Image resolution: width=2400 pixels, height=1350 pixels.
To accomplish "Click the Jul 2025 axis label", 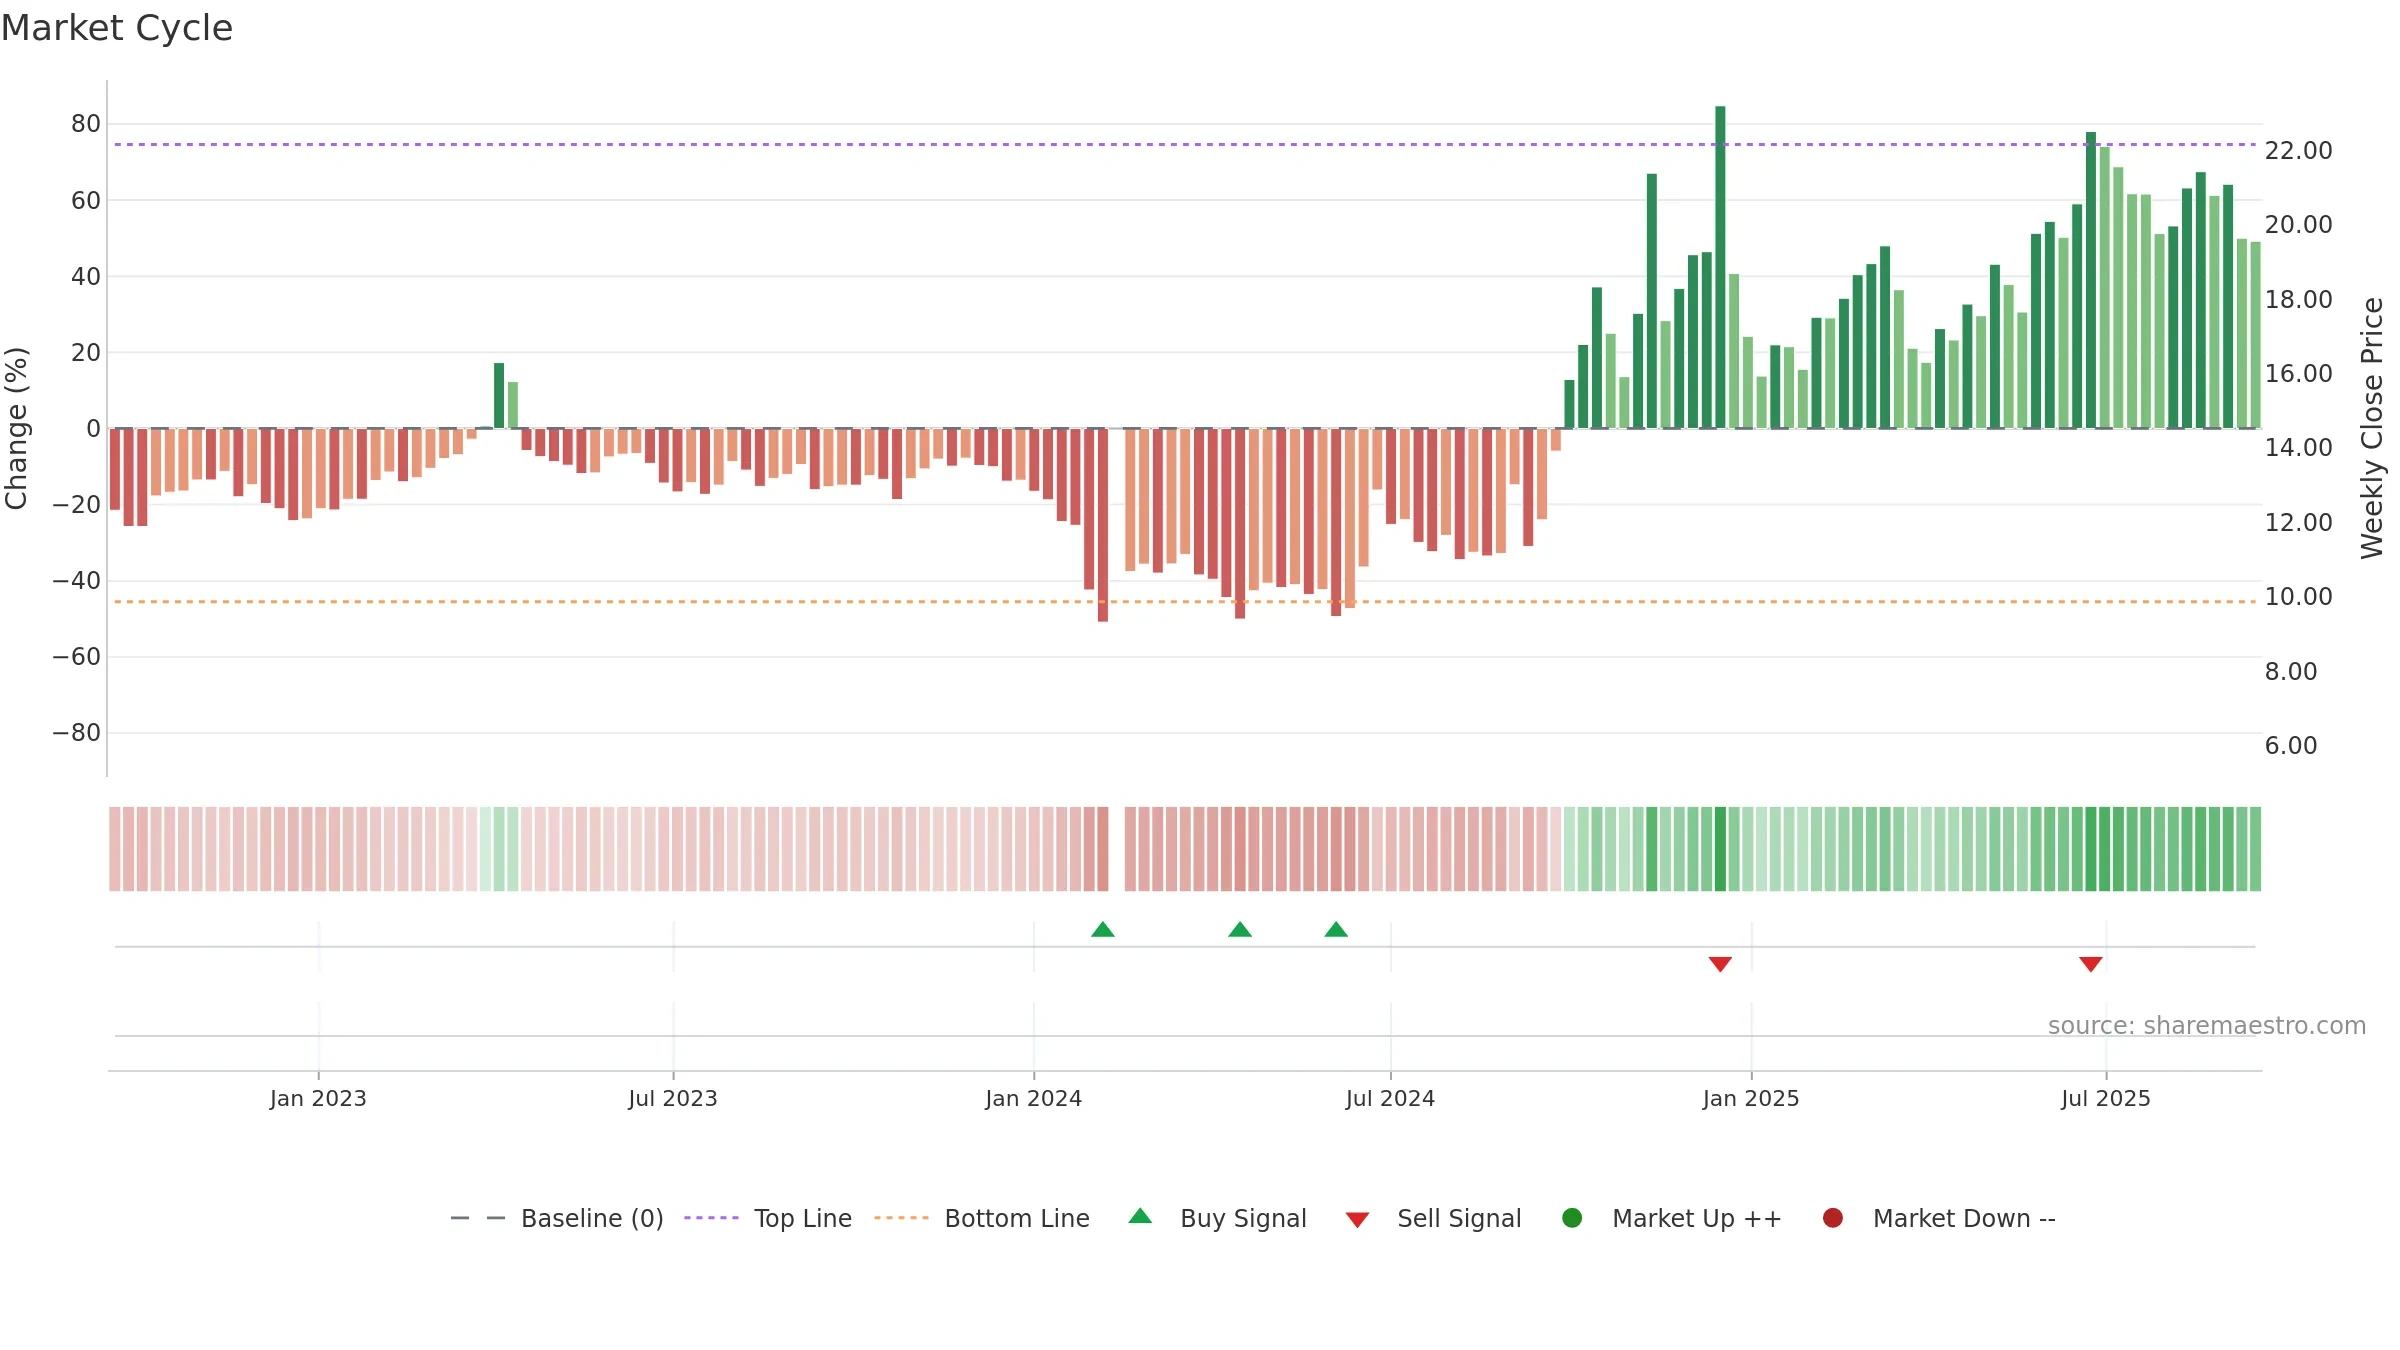I will pyautogui.click(x=2106, y=1099).
